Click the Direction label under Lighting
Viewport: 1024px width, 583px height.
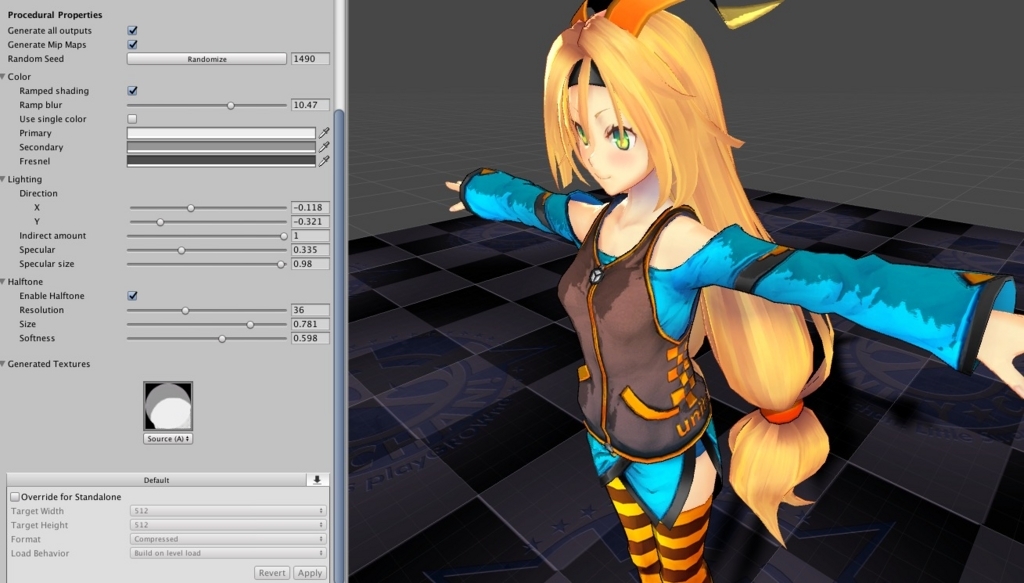39,193
